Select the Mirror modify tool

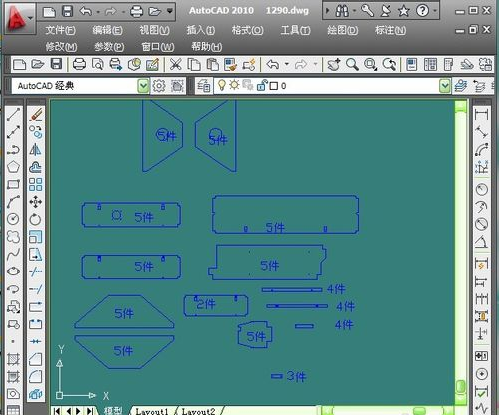tap(35, 149)
